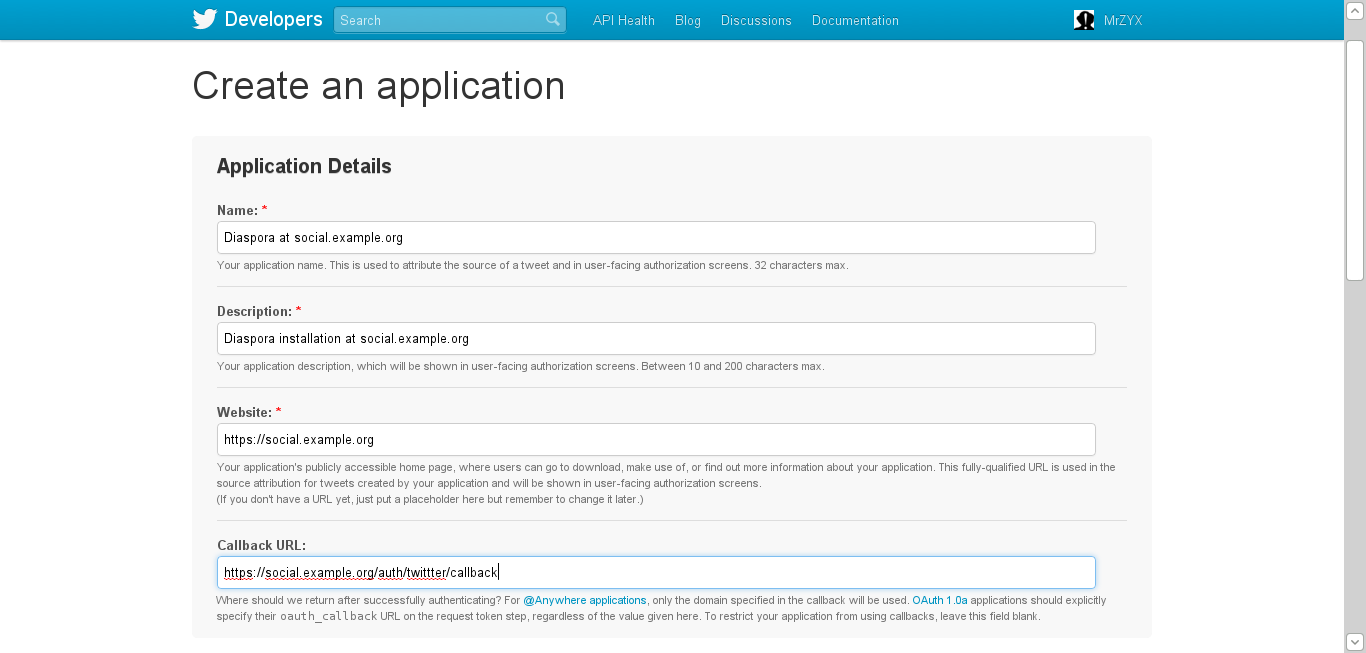
Task: Open the MrZYX account menu
Action: 1123,20
